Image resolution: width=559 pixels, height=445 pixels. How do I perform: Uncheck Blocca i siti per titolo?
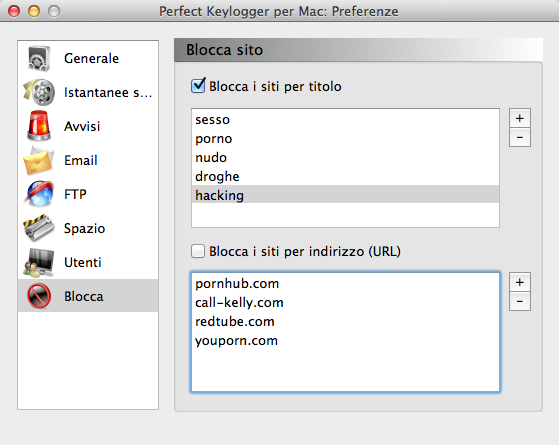198,86
